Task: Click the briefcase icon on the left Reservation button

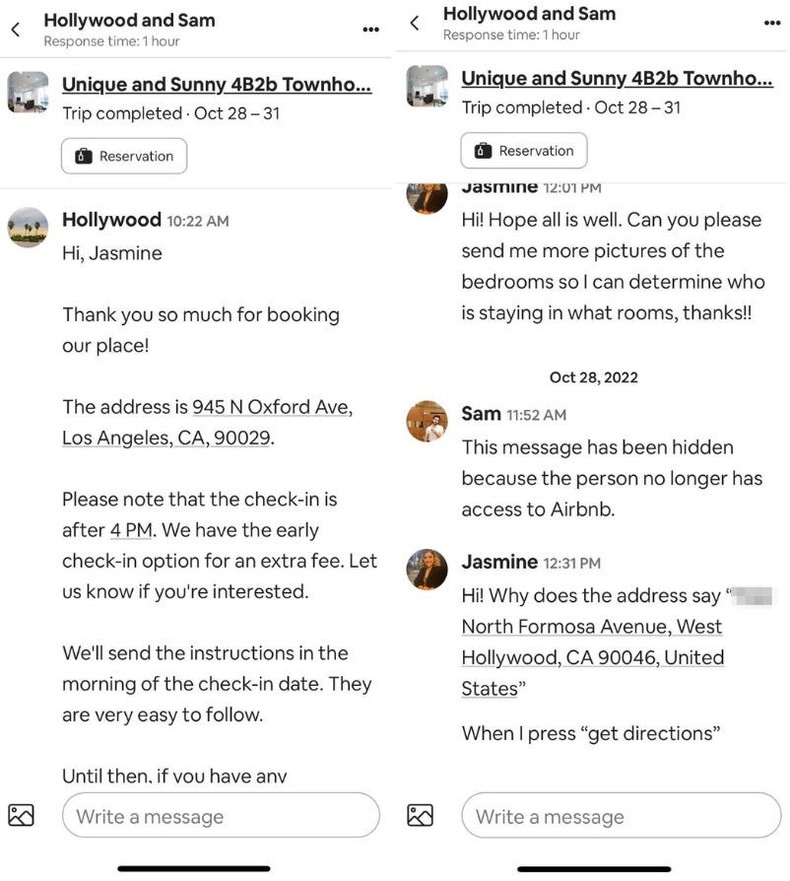Action: [x=83, y=156]
